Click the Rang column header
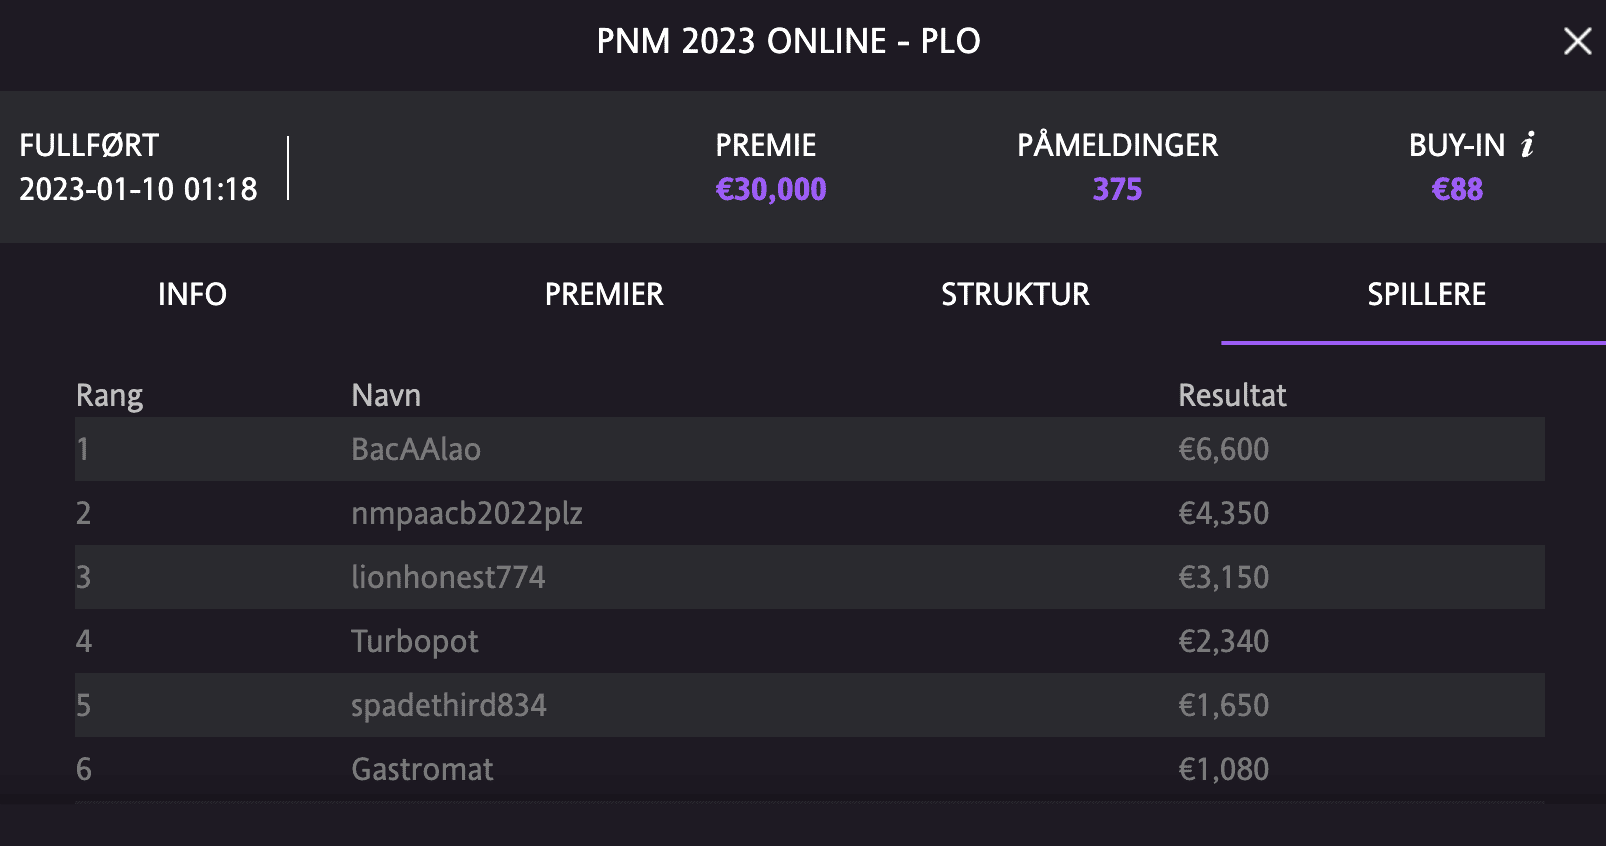Viewport: 1606px width, 846px height. pyautogui.click(x=109, y=396)
